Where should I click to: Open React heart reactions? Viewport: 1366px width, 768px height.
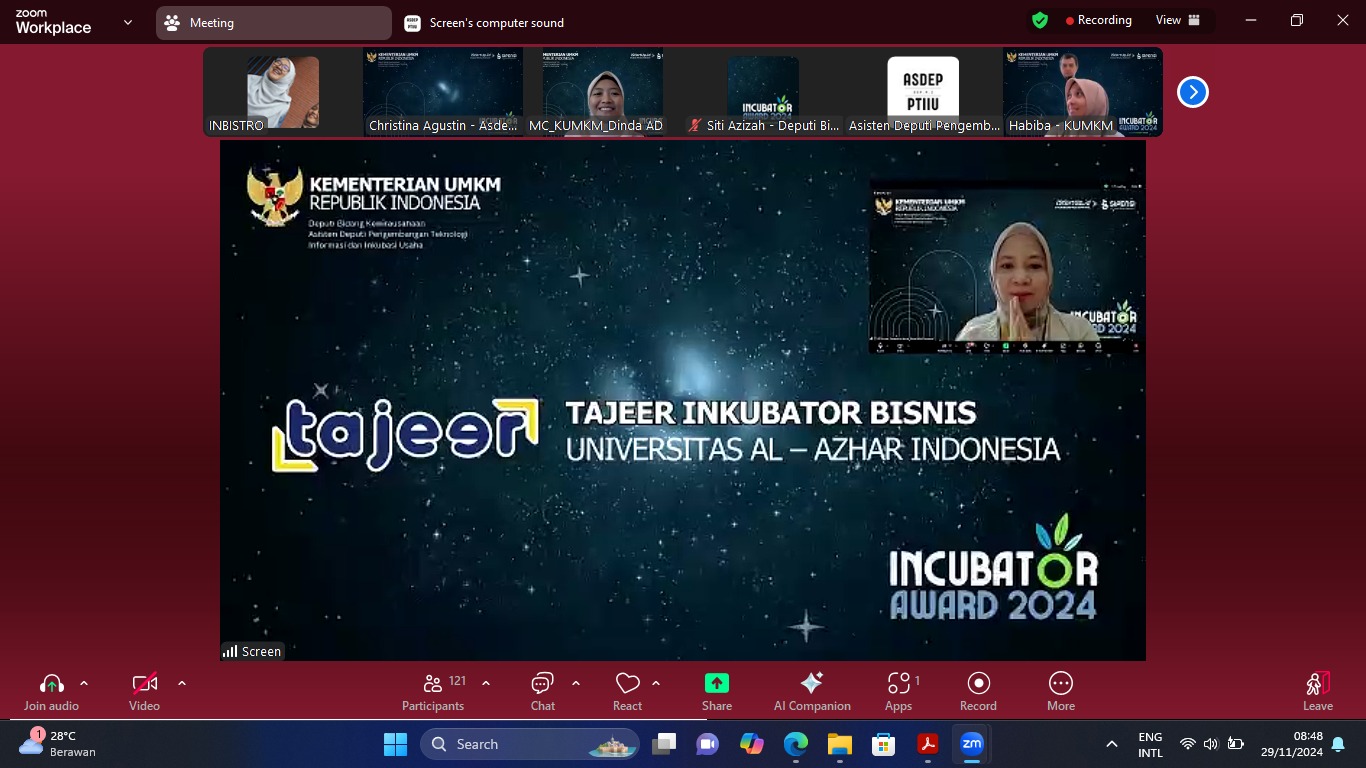(628, 692)
